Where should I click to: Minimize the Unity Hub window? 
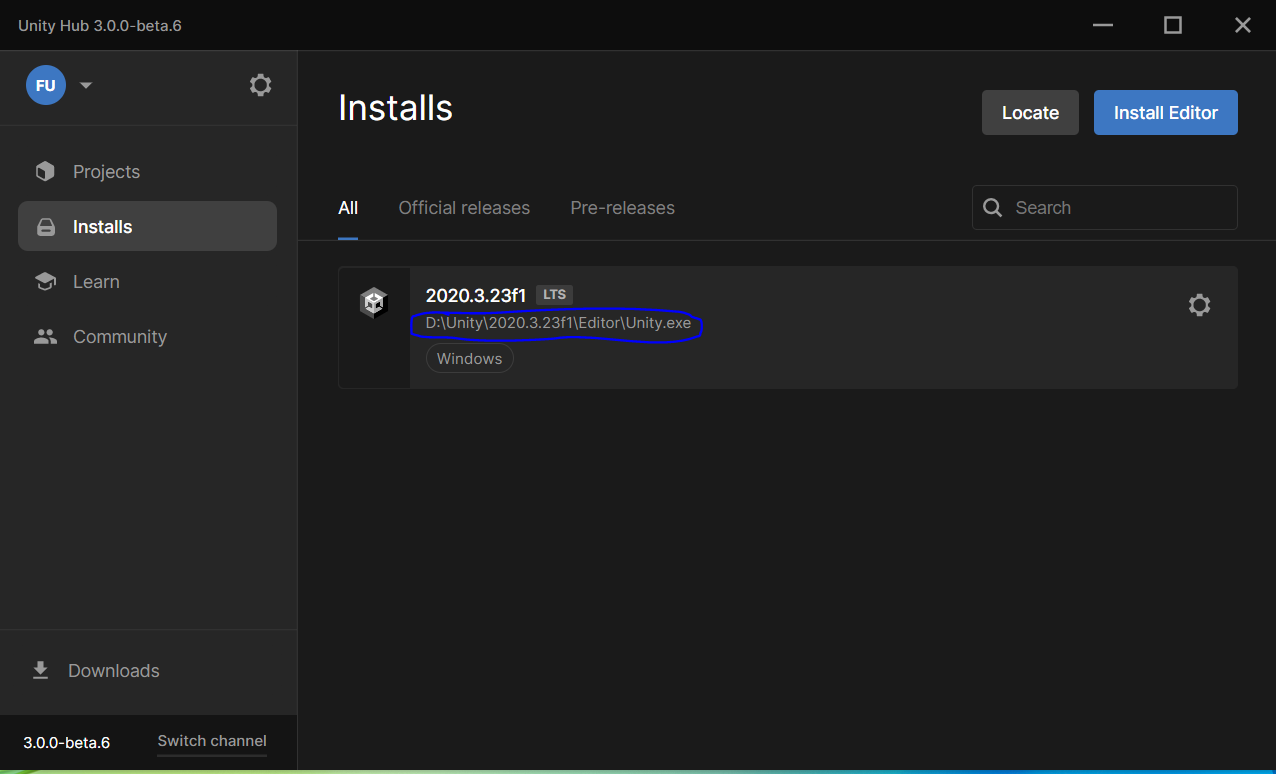pos(1103,25)
